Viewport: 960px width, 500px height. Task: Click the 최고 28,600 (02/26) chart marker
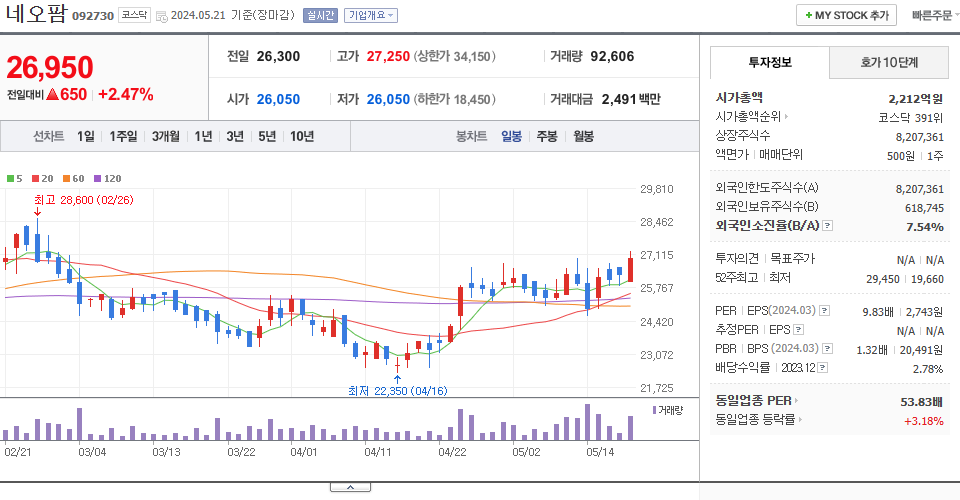(x=84, y=200)
